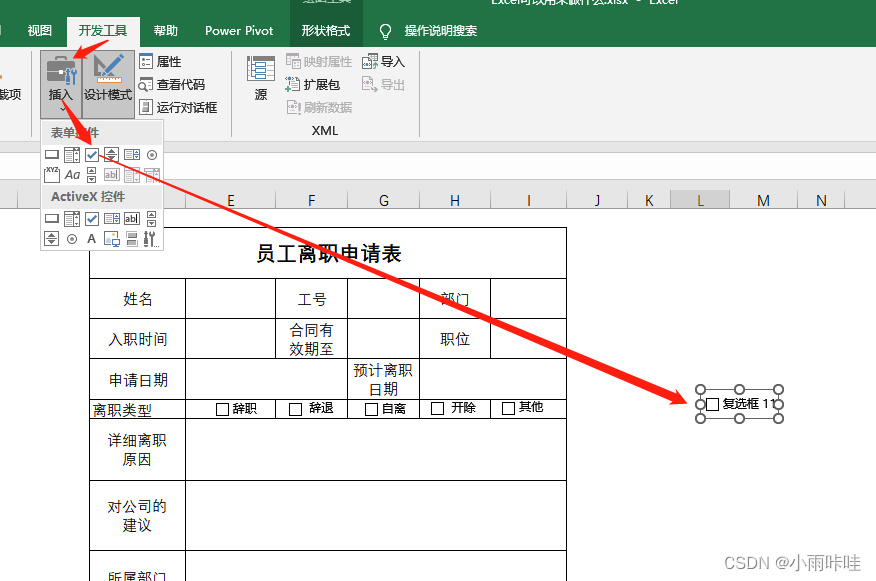Select the Label (Aa) form control icon
This screenshot has width=876, height=581.
[x=72, y=174]
